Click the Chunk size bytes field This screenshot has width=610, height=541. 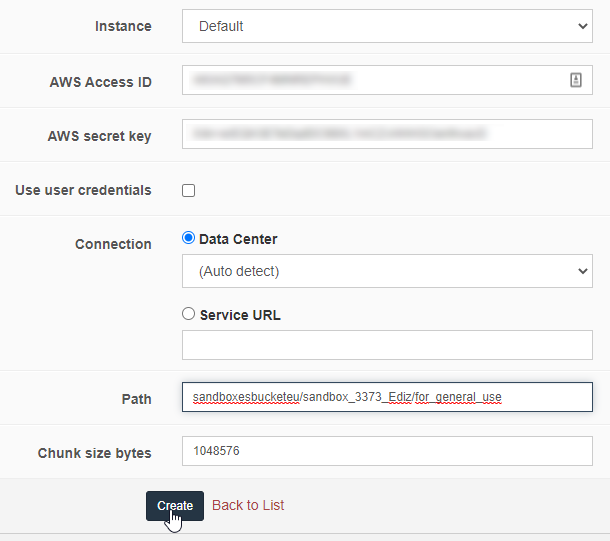click(x=386, y=452)
